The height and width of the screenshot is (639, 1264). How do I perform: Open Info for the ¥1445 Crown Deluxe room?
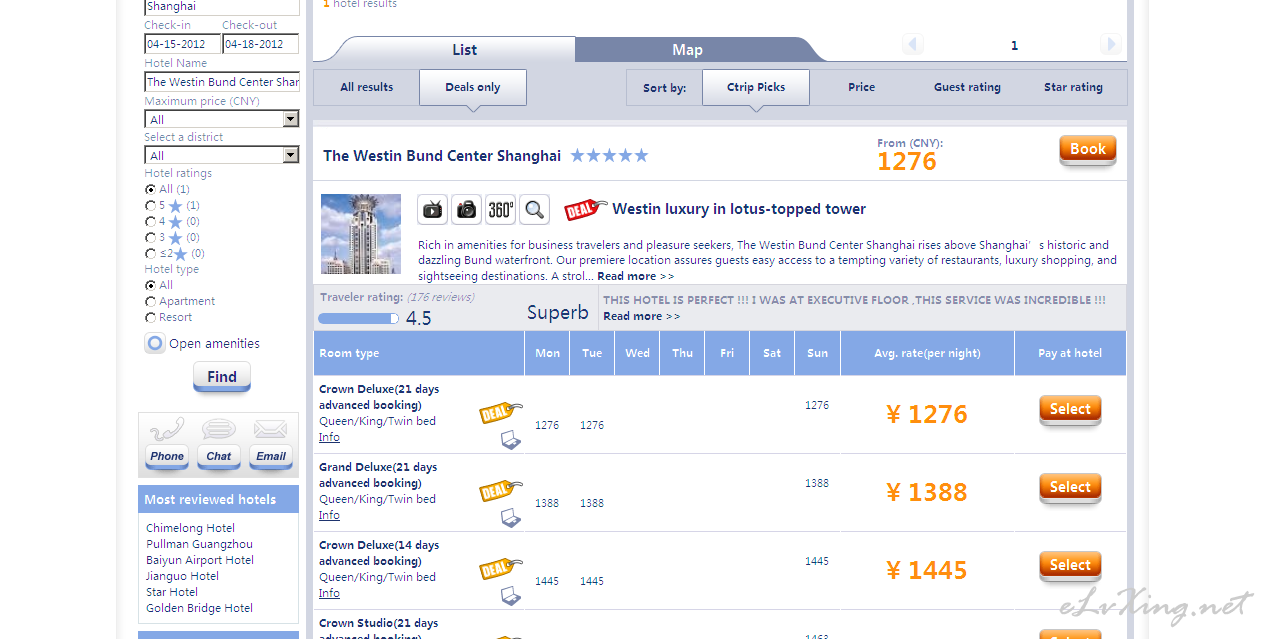[x=329, y=593]
